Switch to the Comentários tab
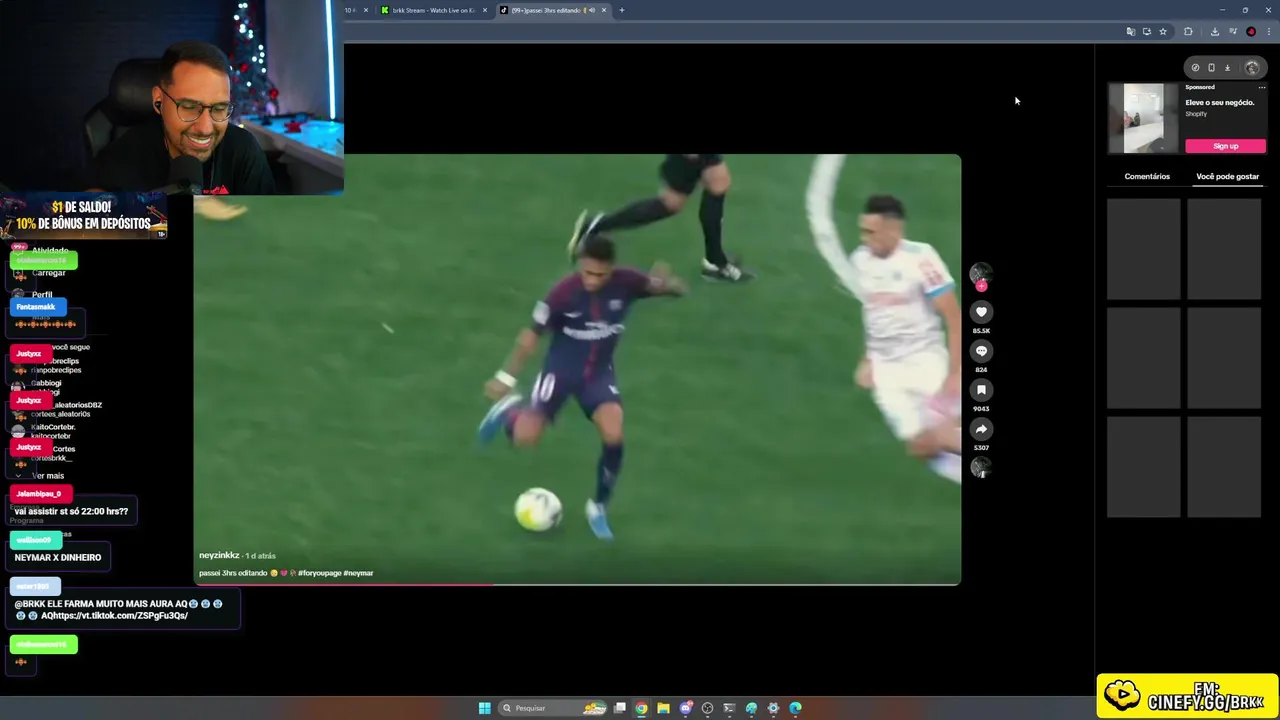The width and height of the screenshot is (1280, 720). [1147, 176]
